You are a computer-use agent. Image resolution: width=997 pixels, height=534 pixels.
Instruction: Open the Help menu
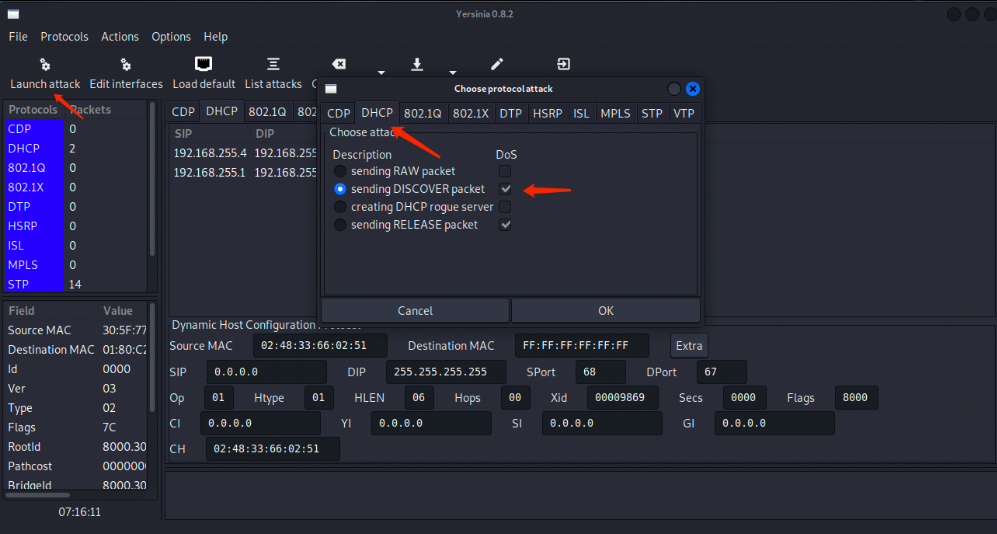(216, 36)
